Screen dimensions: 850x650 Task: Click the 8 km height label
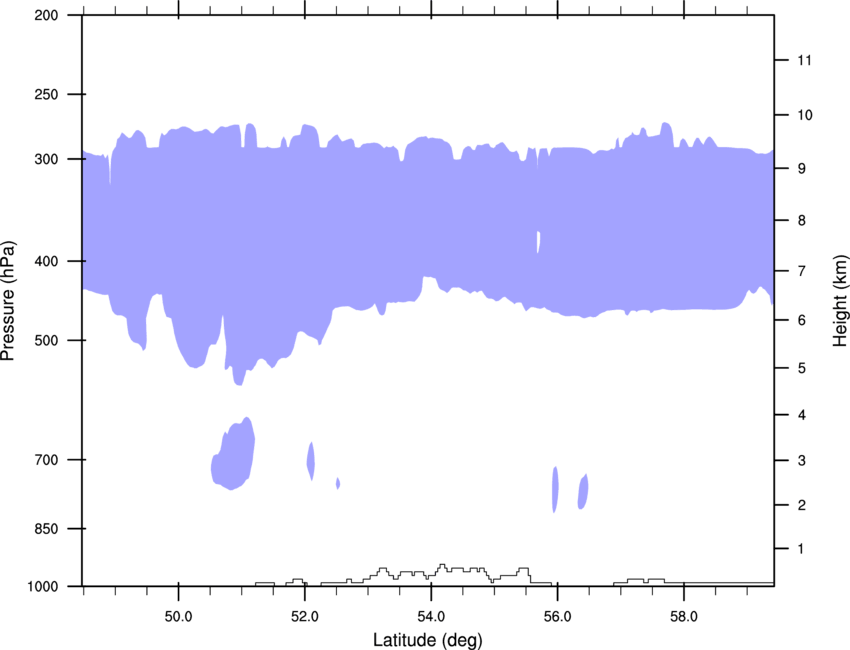point(801,221)
